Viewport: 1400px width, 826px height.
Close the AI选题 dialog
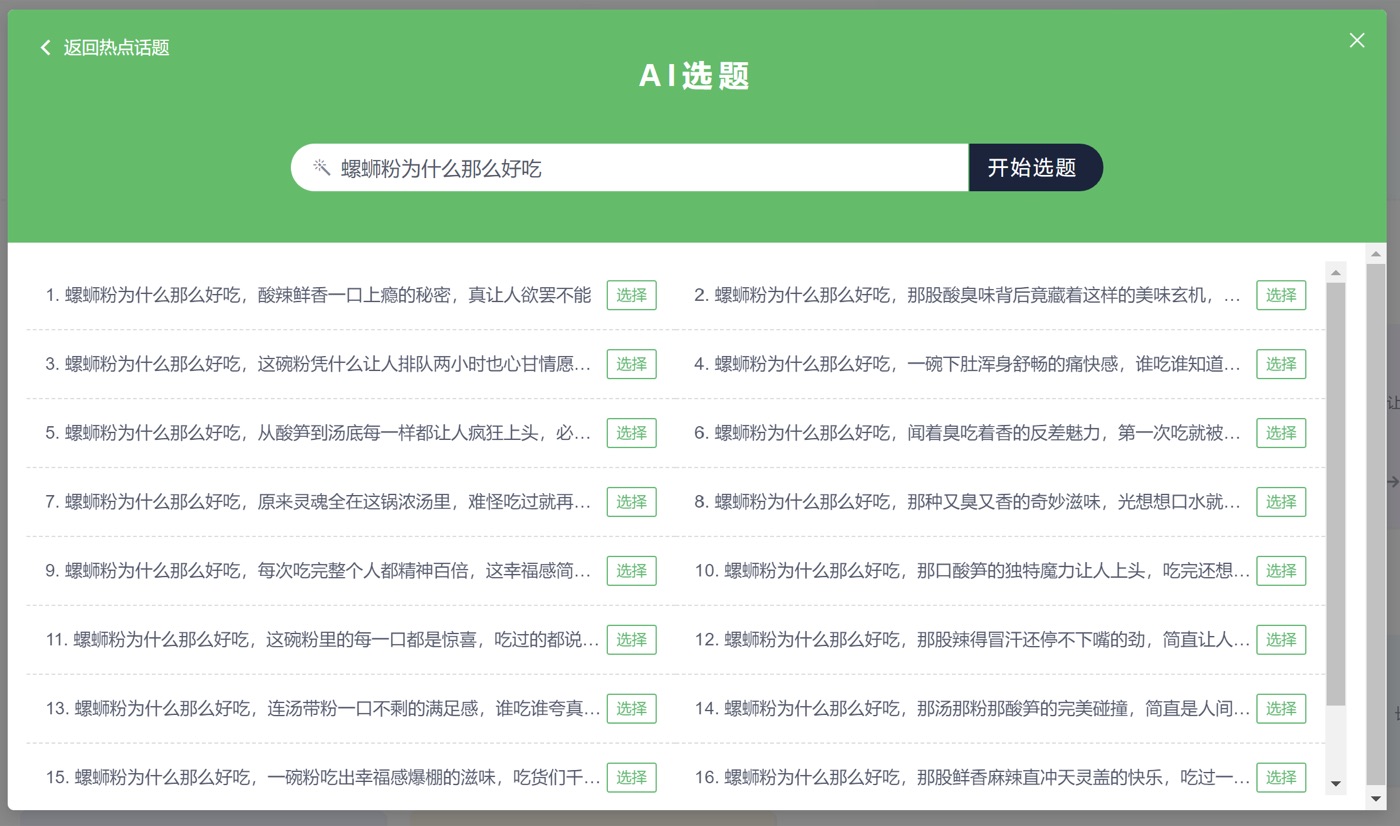pyautogui.click(x=1357, y=40)
